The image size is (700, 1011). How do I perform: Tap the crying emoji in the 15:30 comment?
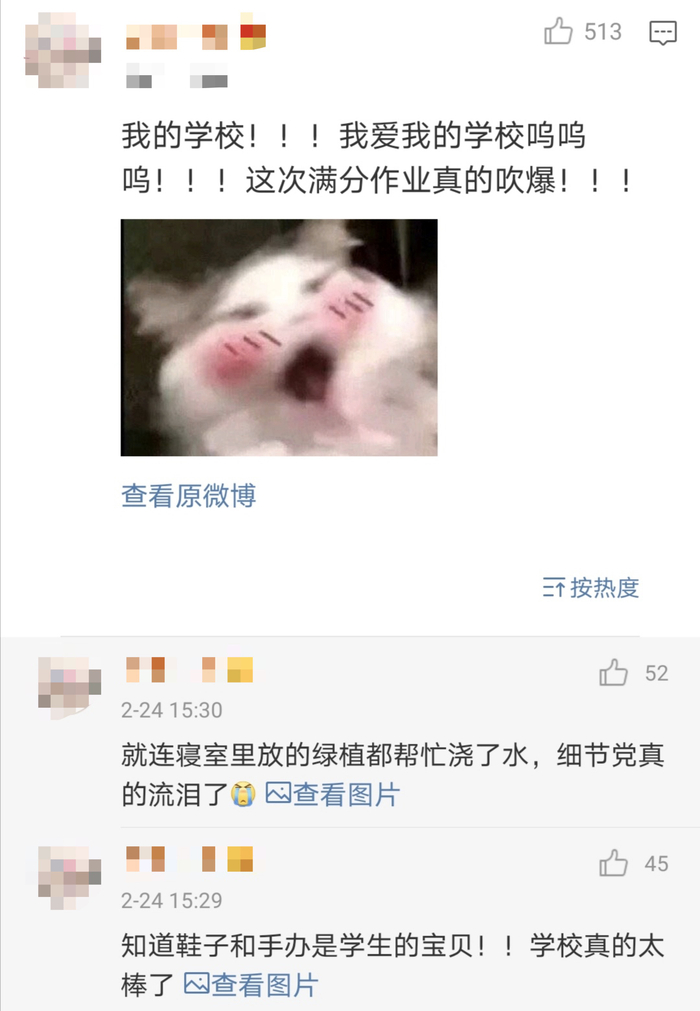[x=243, y=794]
